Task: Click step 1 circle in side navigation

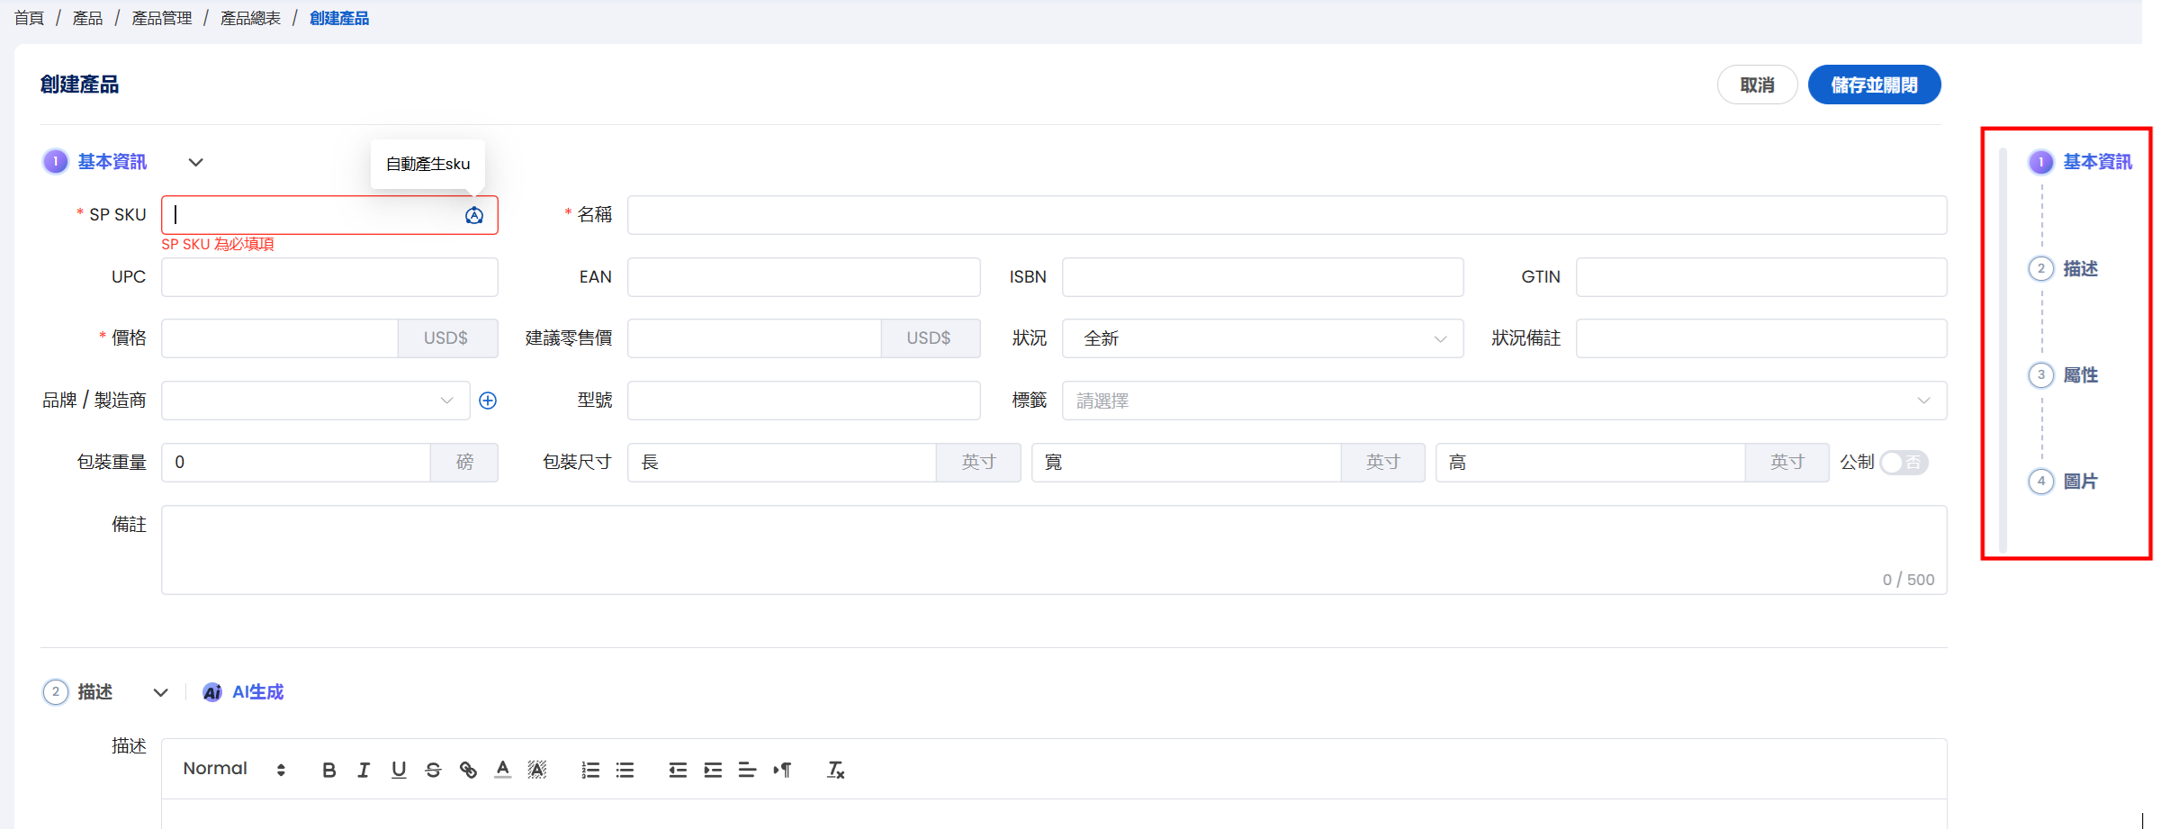Action: [x=2041, y=162]
